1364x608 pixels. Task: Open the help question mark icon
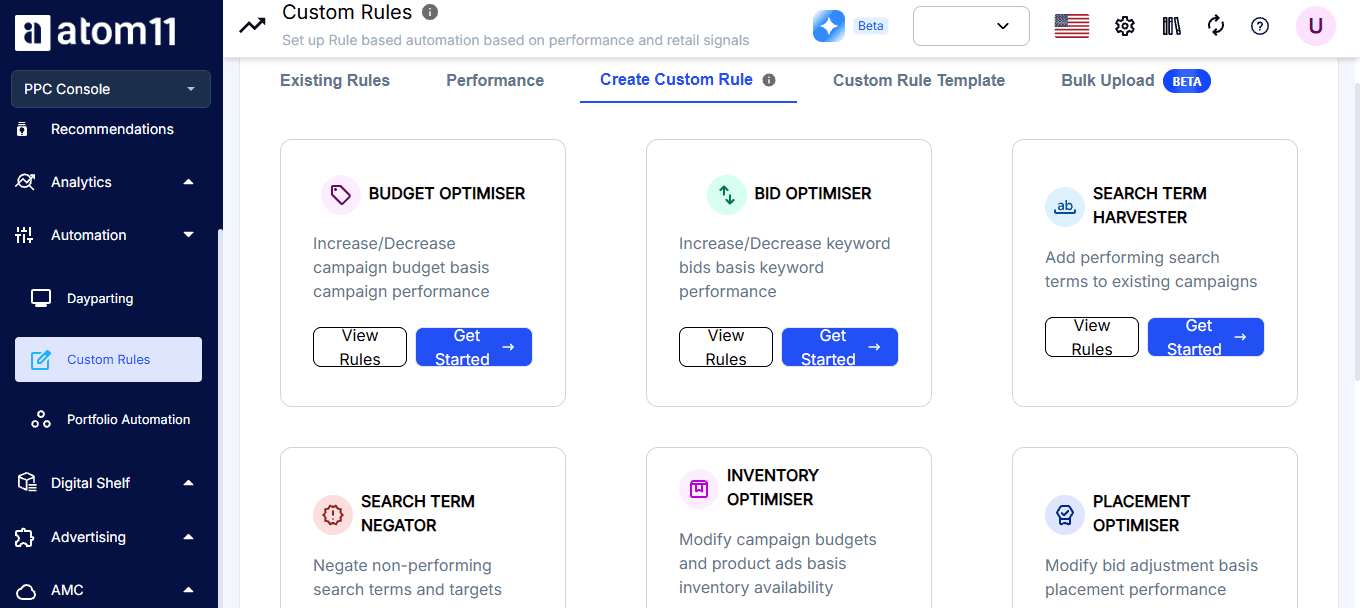pos(1260,26)
